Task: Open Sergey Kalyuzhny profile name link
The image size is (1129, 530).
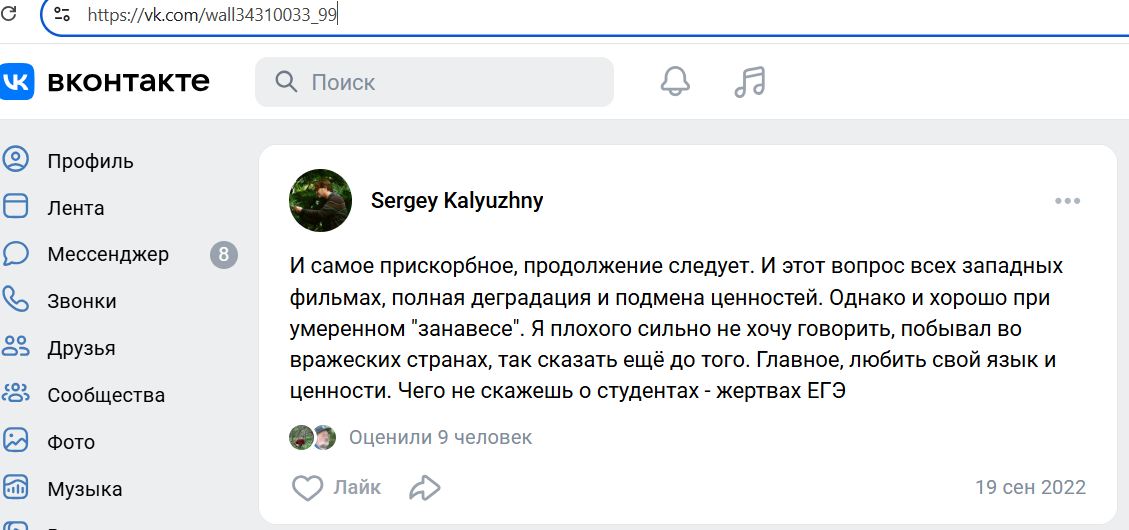Action: (x=457, y=201)
